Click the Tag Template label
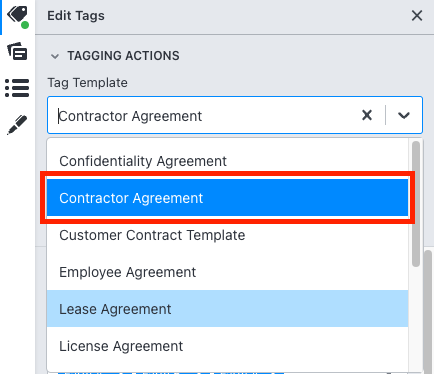434x374 pixels. click(87, 83)
